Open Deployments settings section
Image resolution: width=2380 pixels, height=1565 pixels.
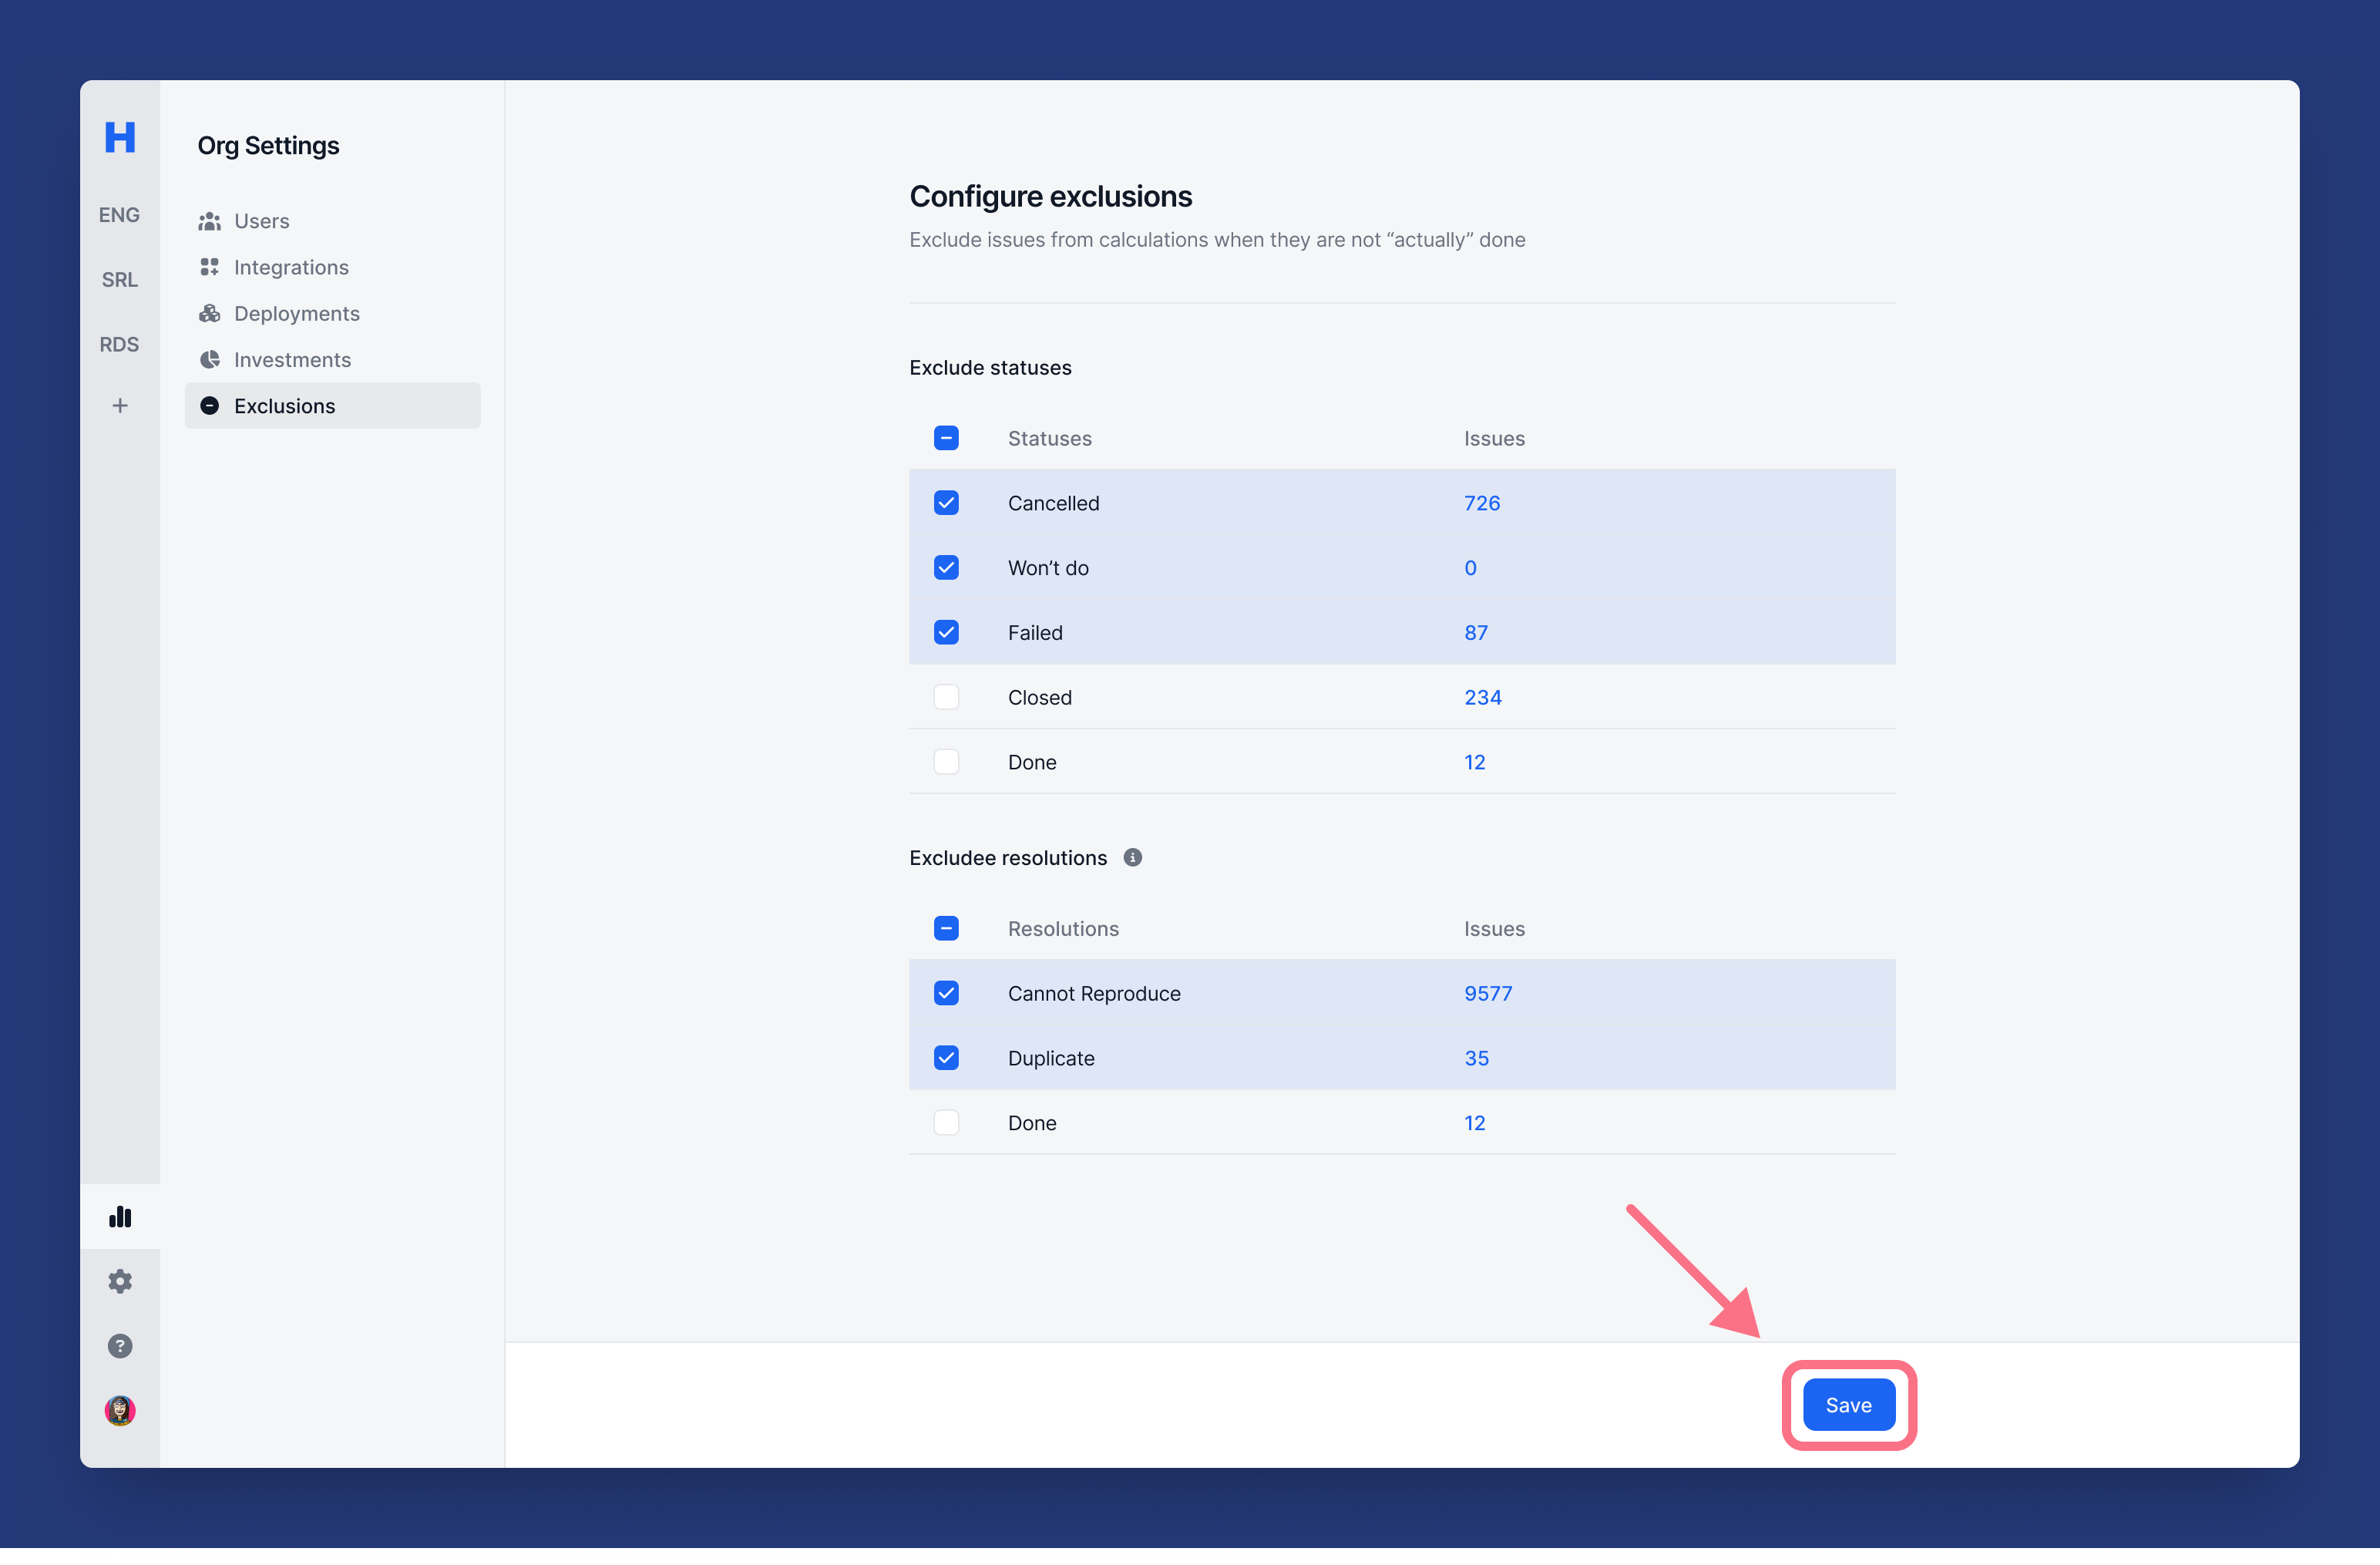coord(296,314)
